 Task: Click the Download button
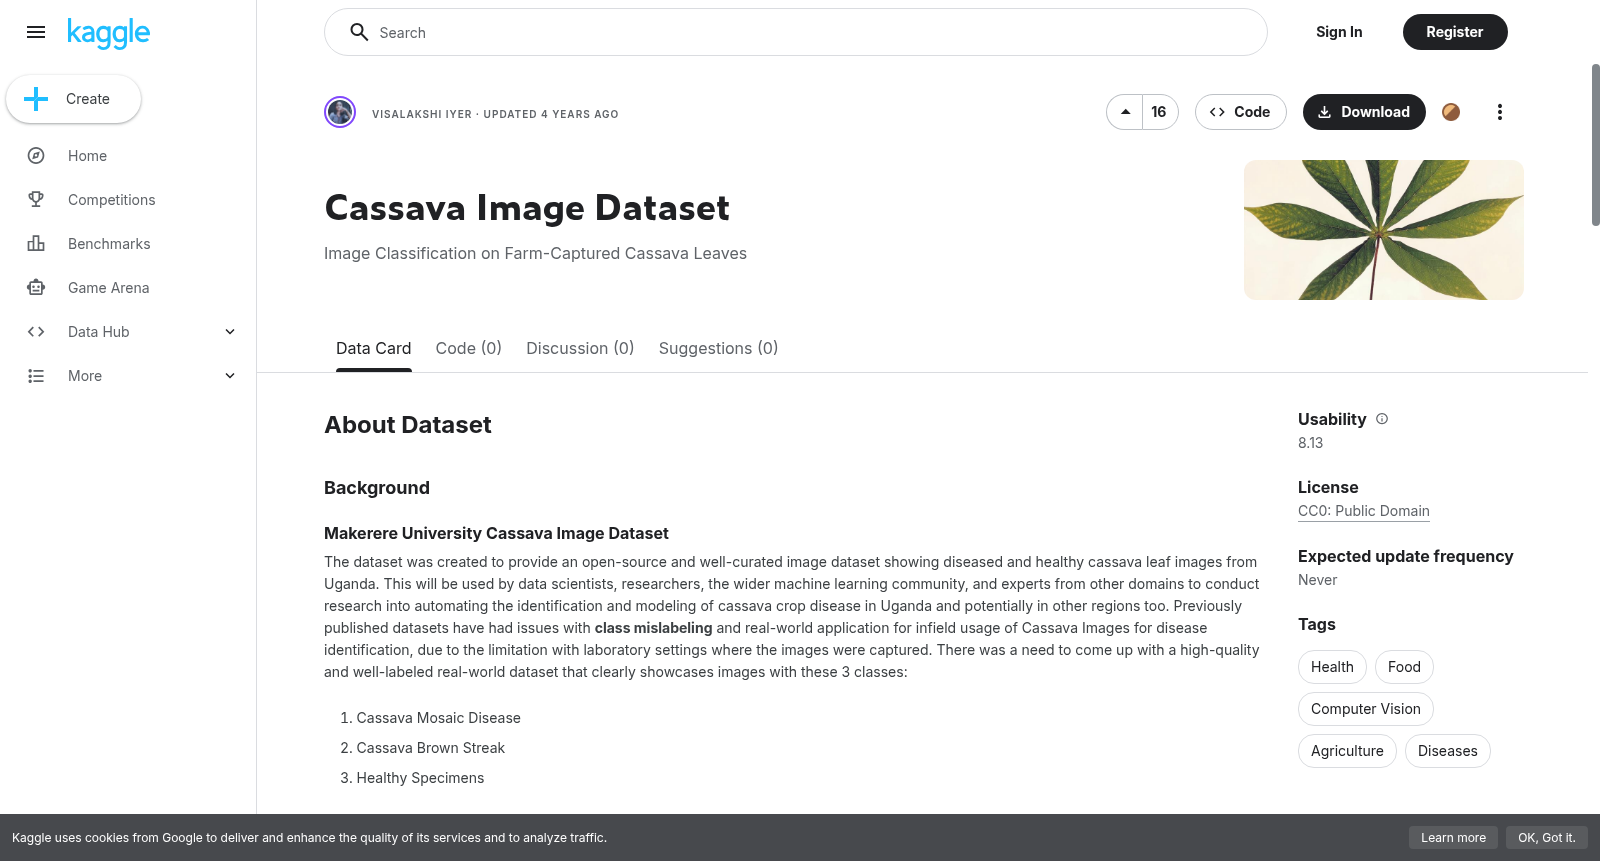[1364, 112]
